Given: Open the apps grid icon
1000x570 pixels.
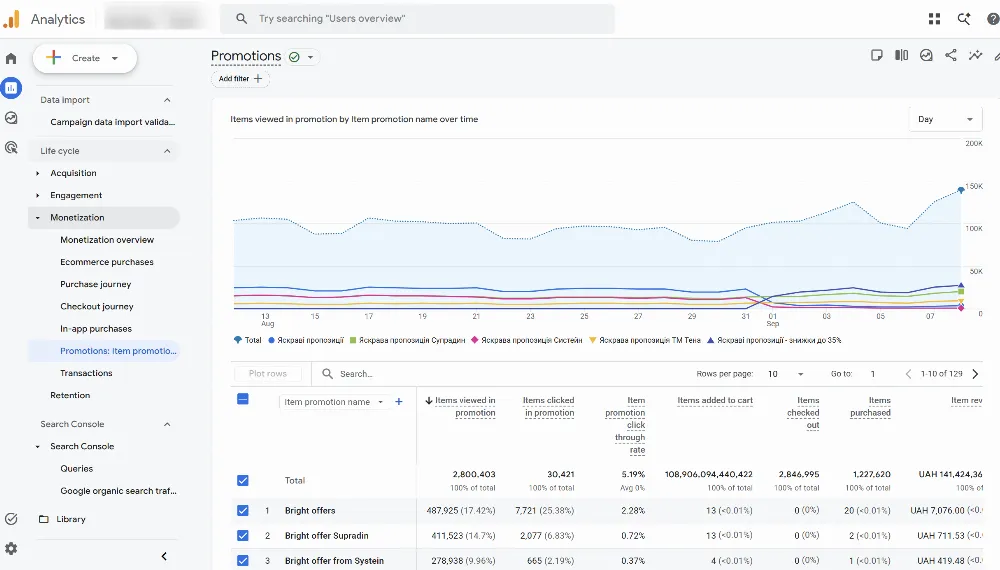Looking at the screenshot, I should (x=934, y=19).
